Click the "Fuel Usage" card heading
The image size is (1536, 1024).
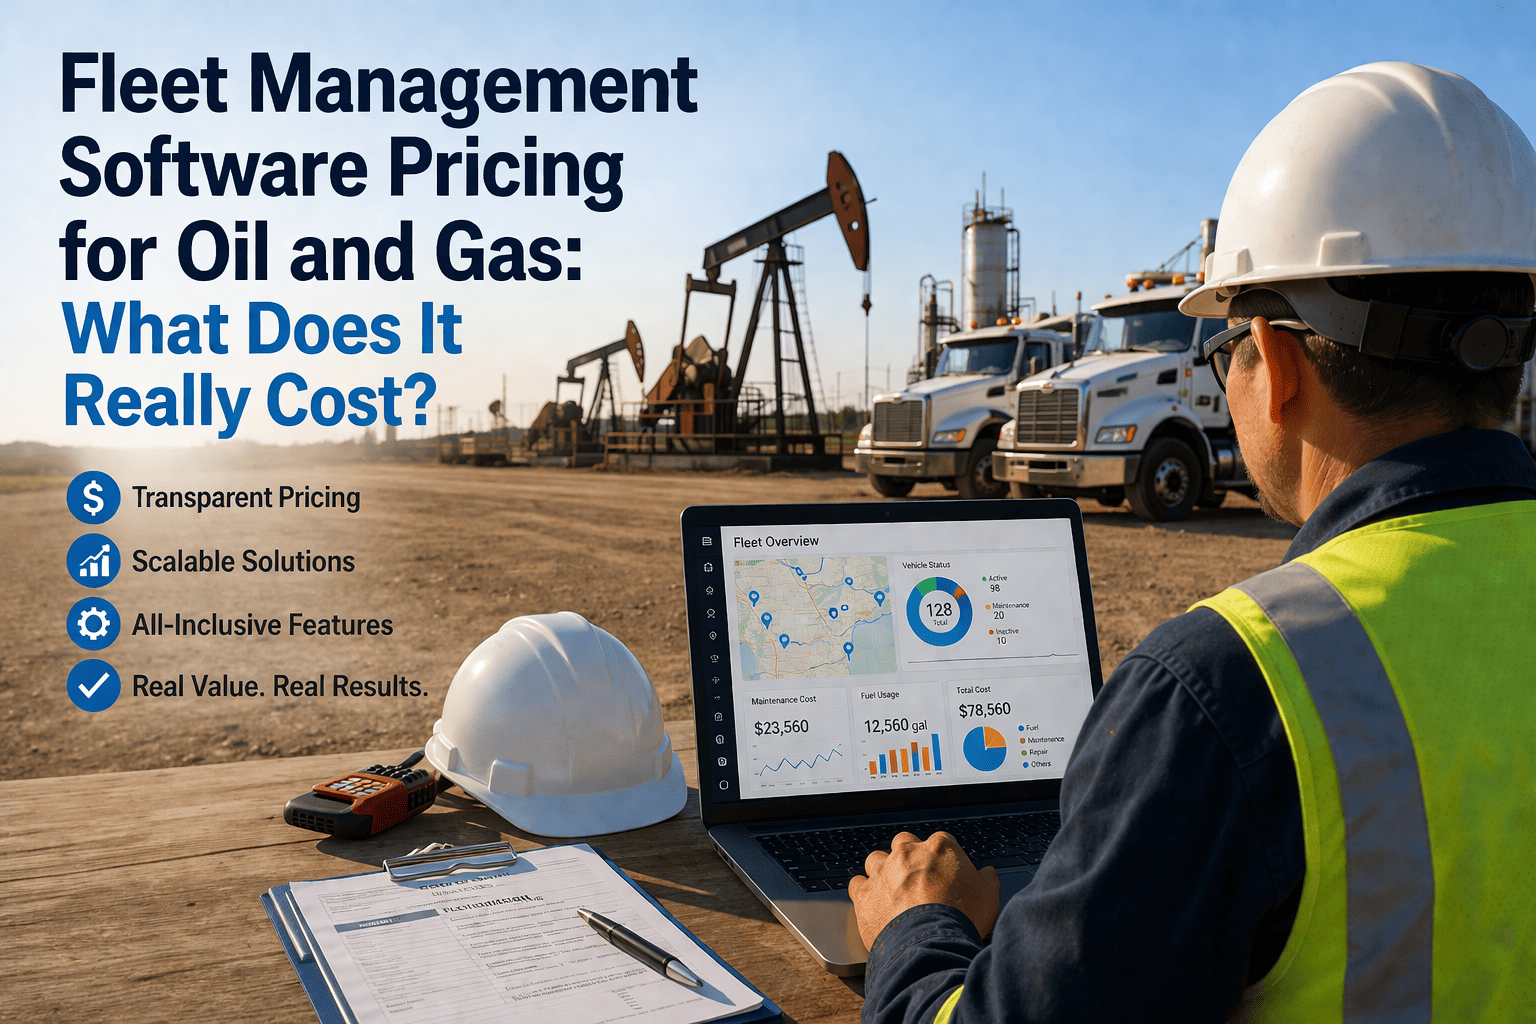click(880, 695)
